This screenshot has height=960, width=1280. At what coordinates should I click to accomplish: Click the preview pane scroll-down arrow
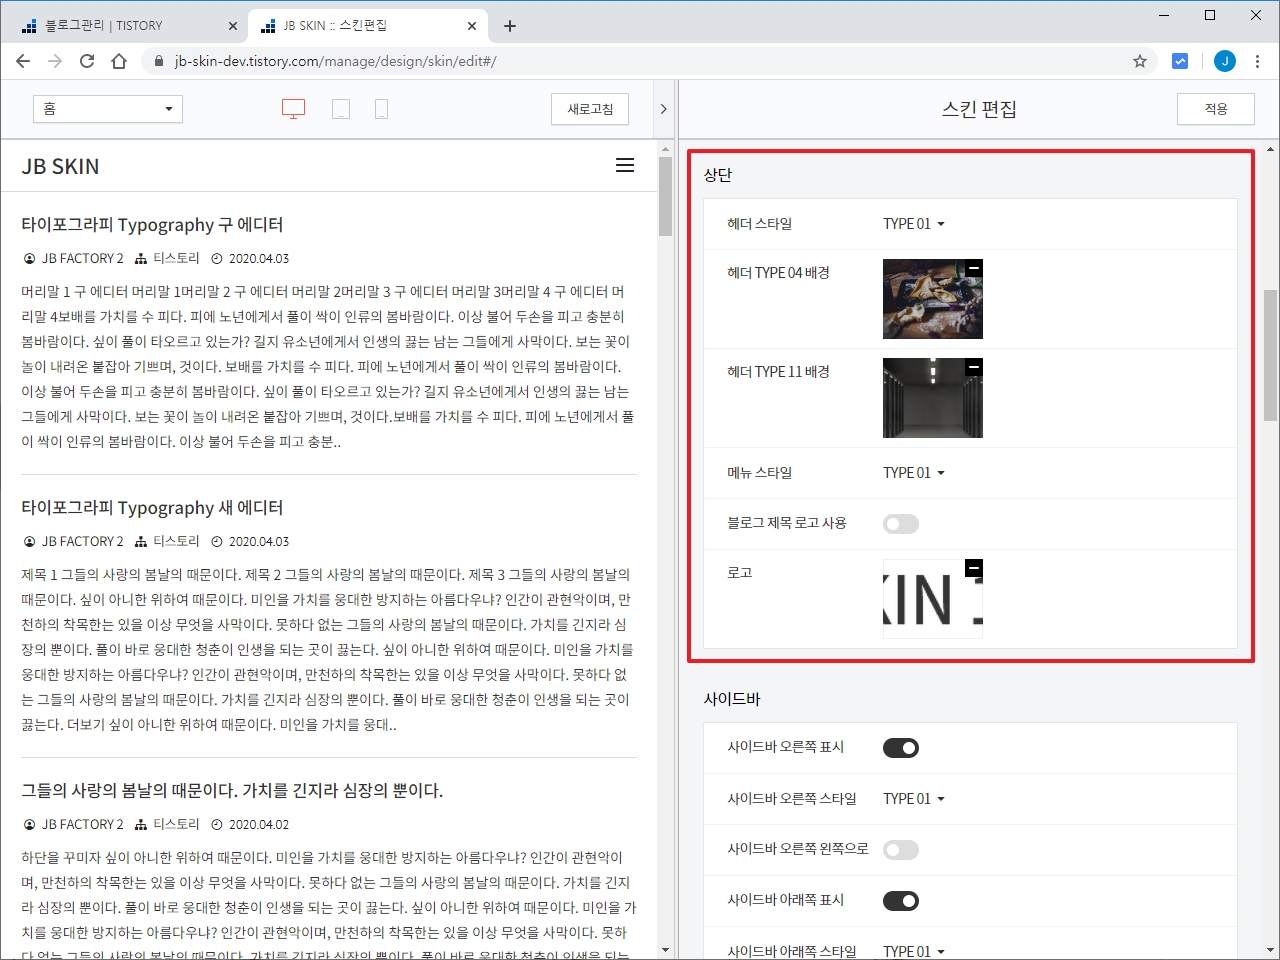tap(666, 949)
